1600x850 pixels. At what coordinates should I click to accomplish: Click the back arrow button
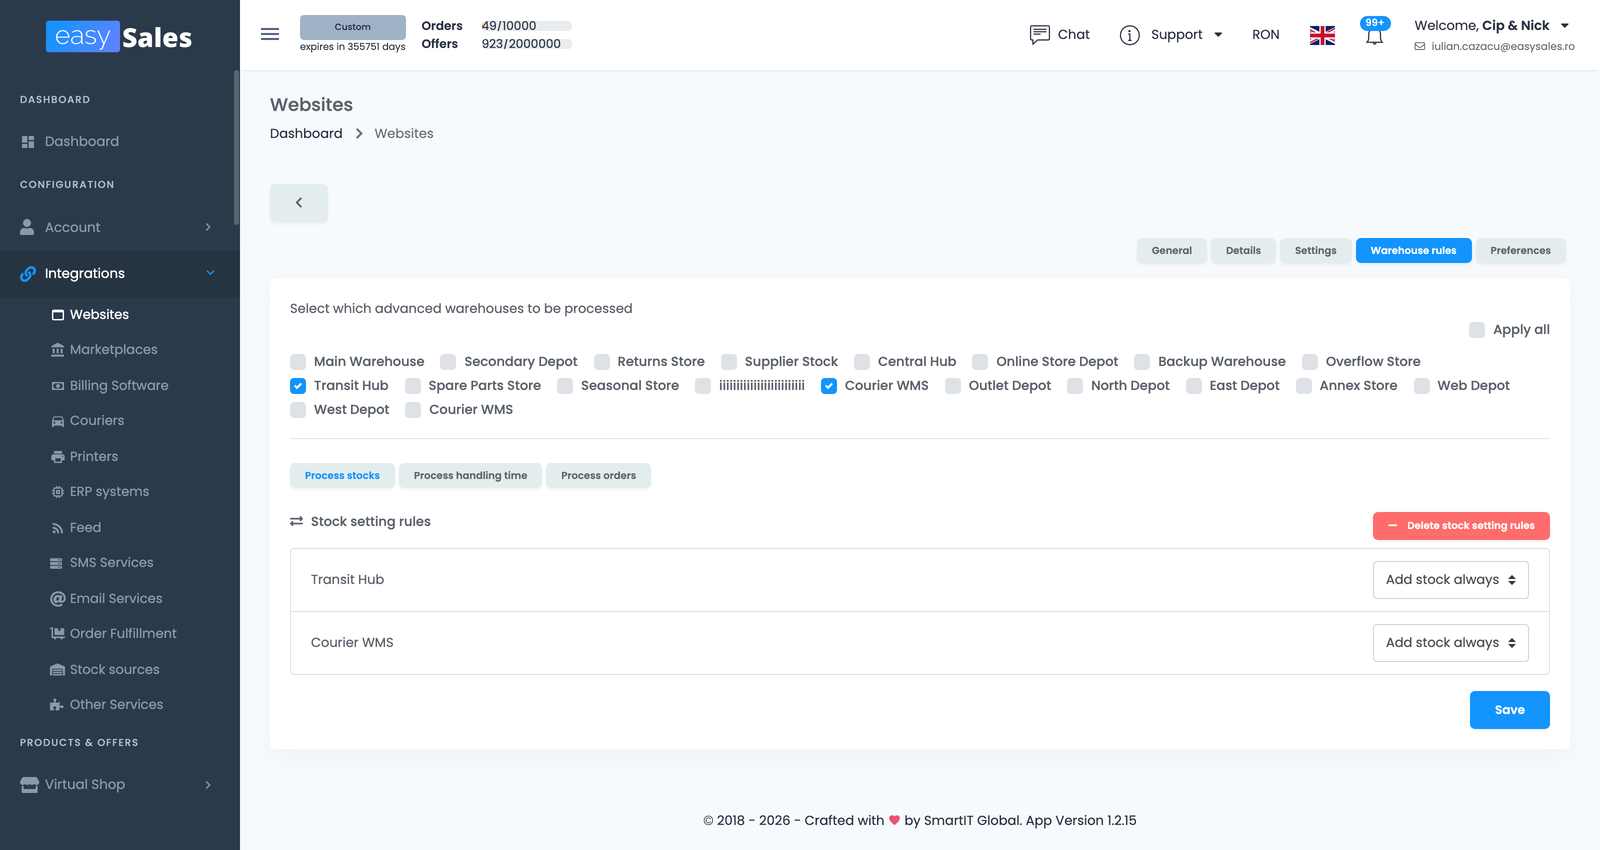pos(299,203)
